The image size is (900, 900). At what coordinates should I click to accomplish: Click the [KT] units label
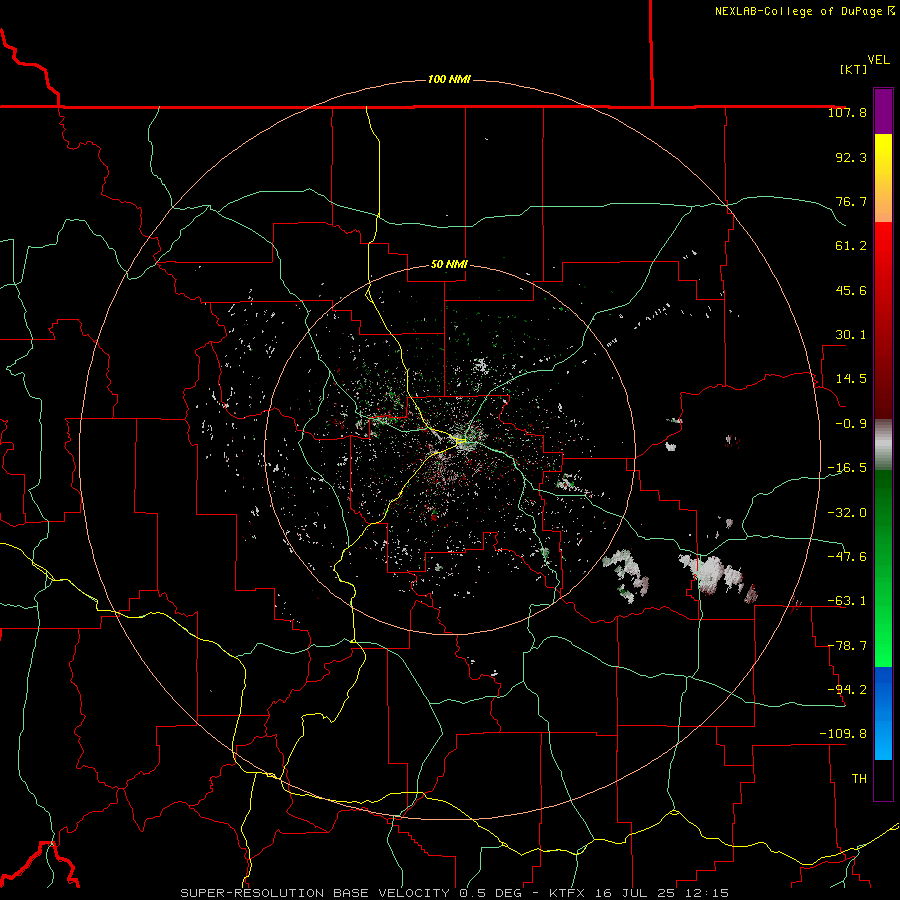853,69
